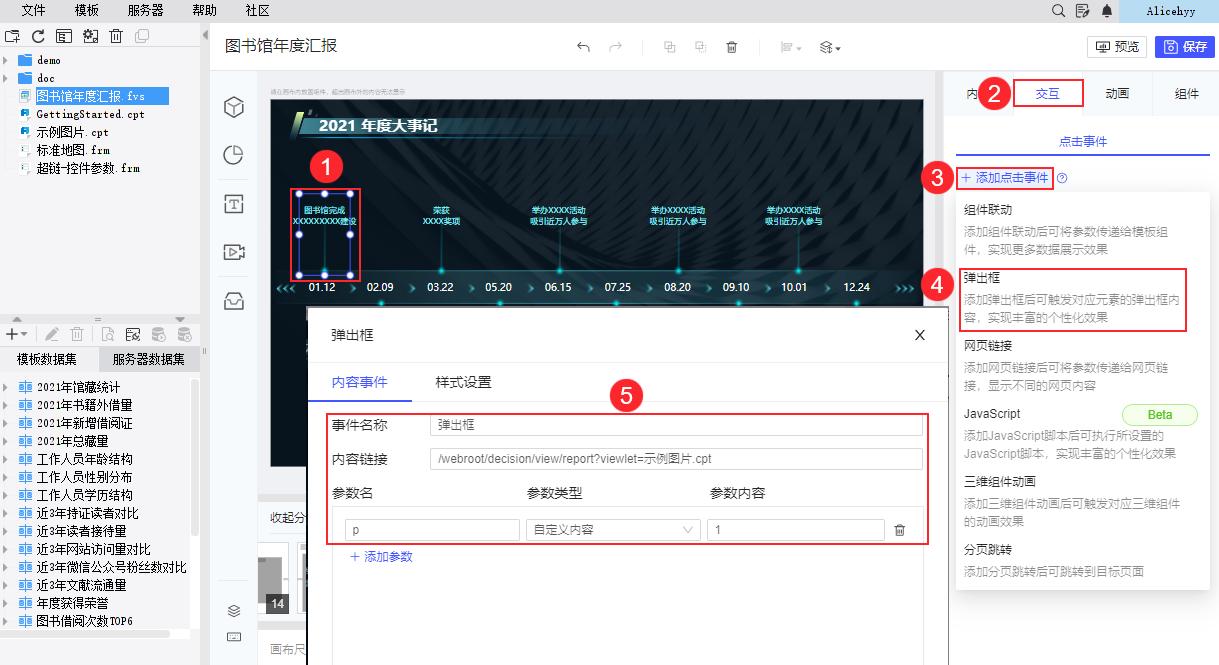Select the text component tool icon
The image size is (1219, 665).
tap(233, 202)
